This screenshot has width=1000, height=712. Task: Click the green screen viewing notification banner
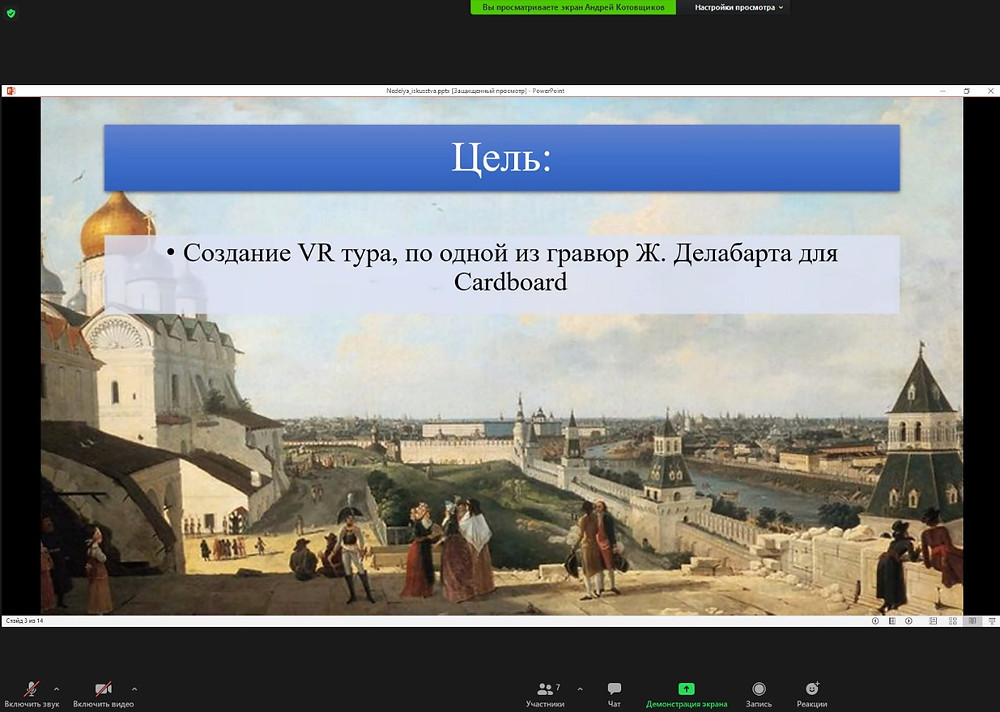tap(573, 8)
